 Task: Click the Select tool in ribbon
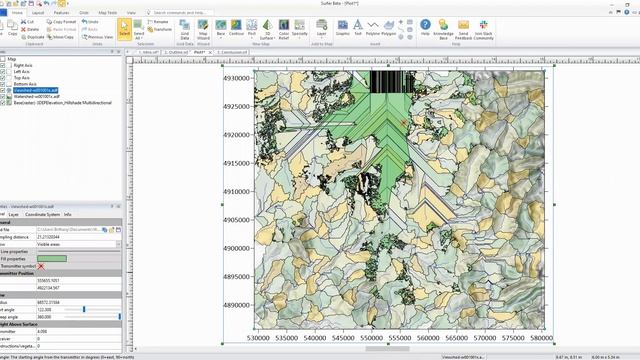point(124,29)
